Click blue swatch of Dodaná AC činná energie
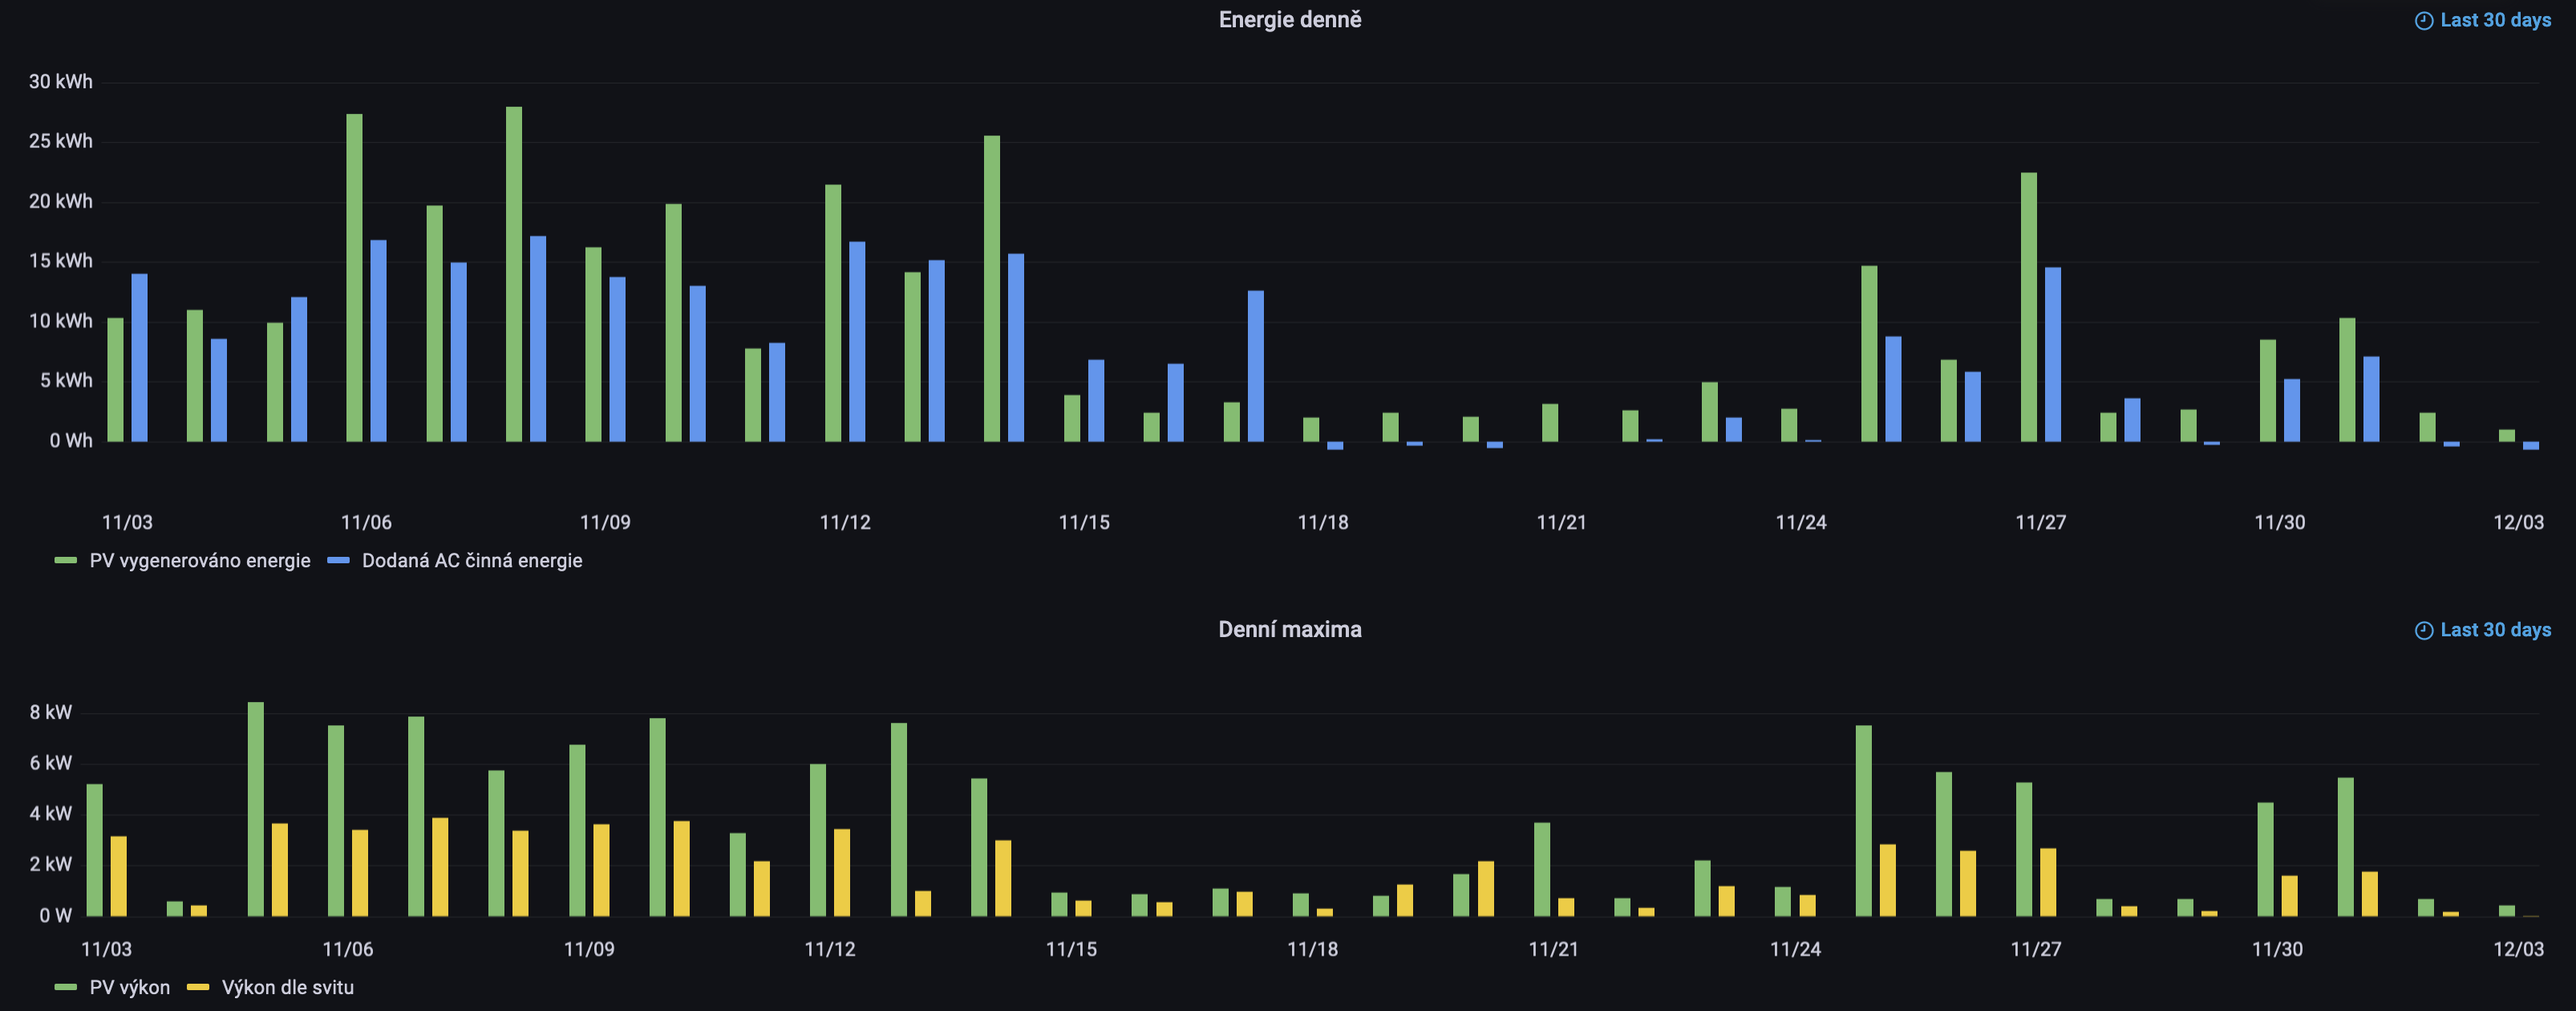 338,561
